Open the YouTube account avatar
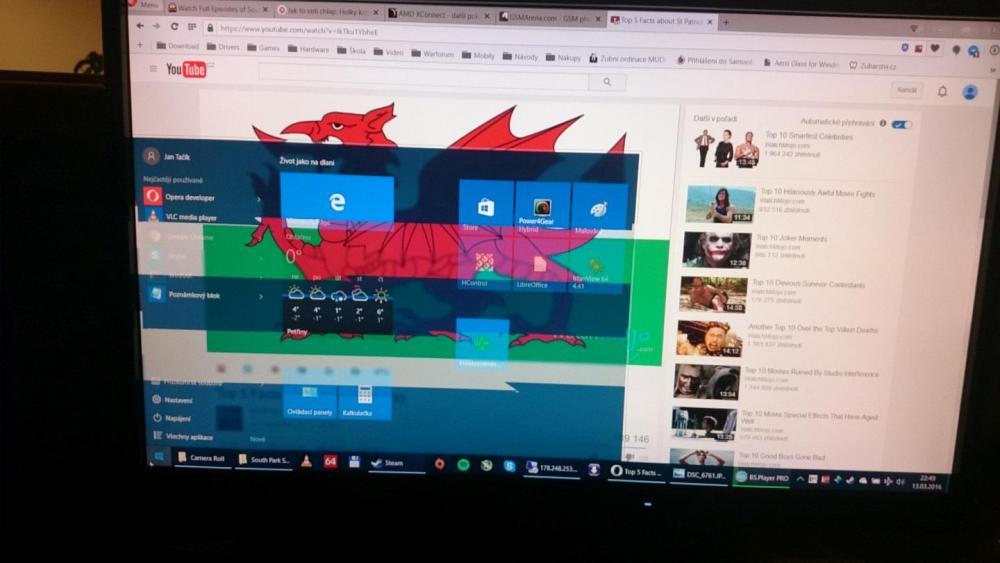 pos(969,92)
